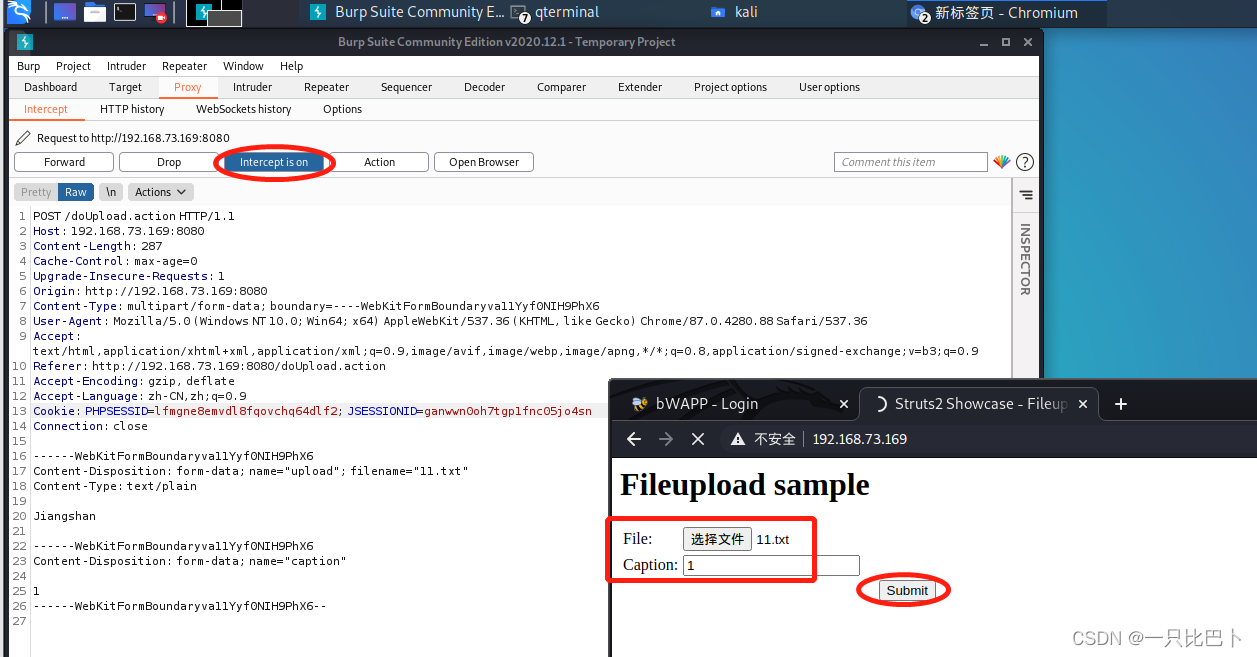The width and height of the screenshot is (1257, 657).
Task: Open the Project menu
Action: [73, 66]
